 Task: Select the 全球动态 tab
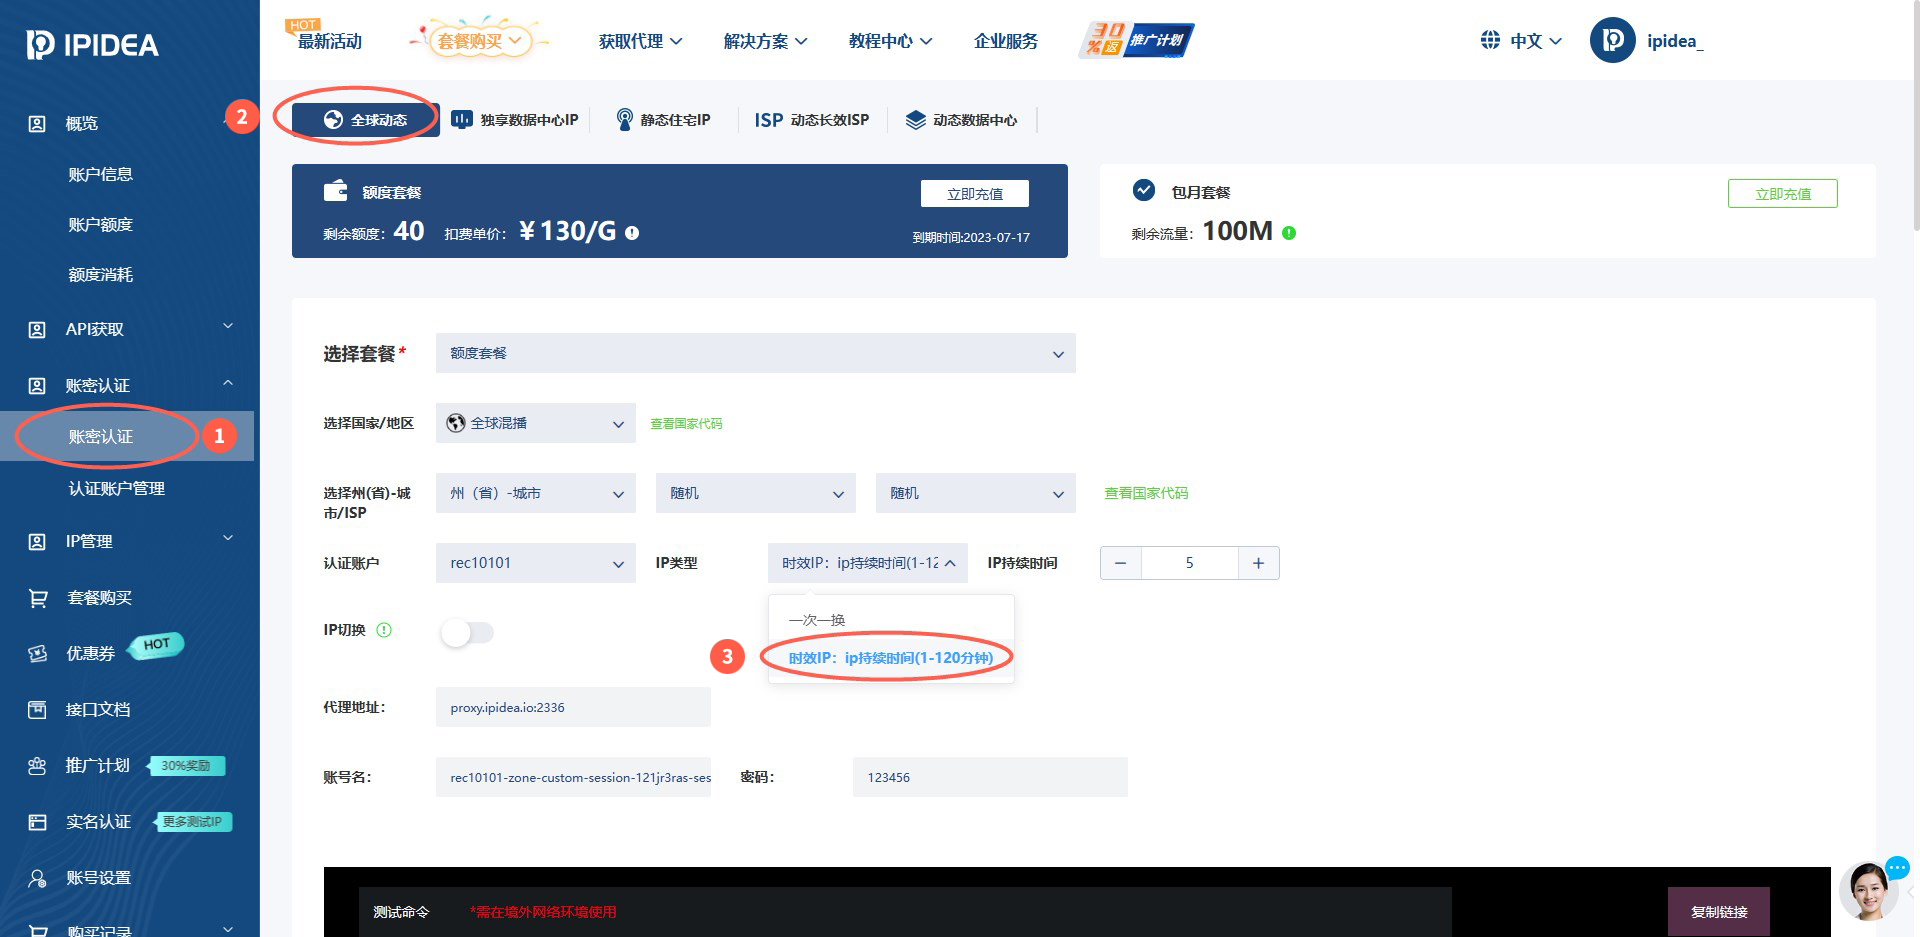pos(366,120)
